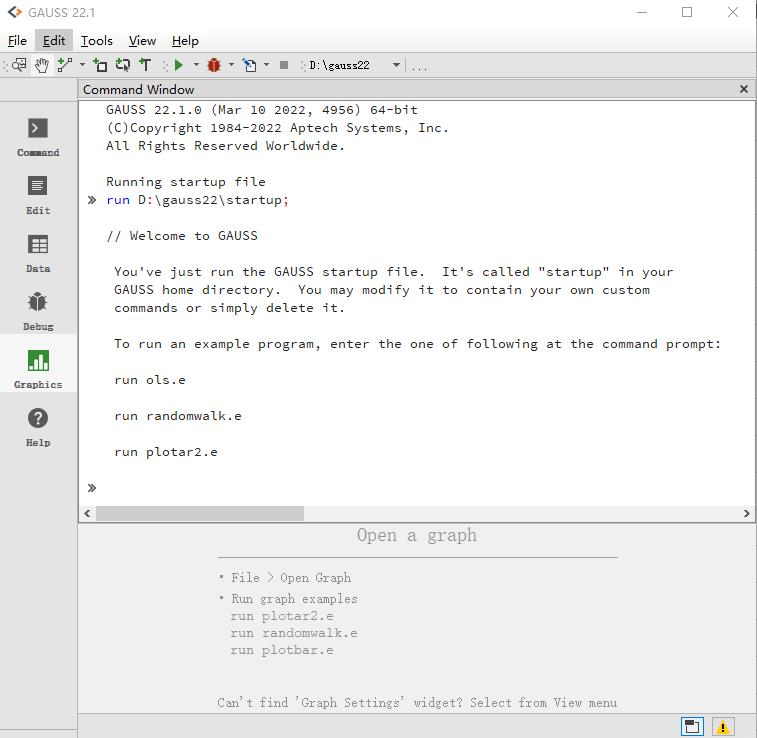Click the red Debug bug icon
757x738 pixels.
pyautogui.click(x=214, y=65)
